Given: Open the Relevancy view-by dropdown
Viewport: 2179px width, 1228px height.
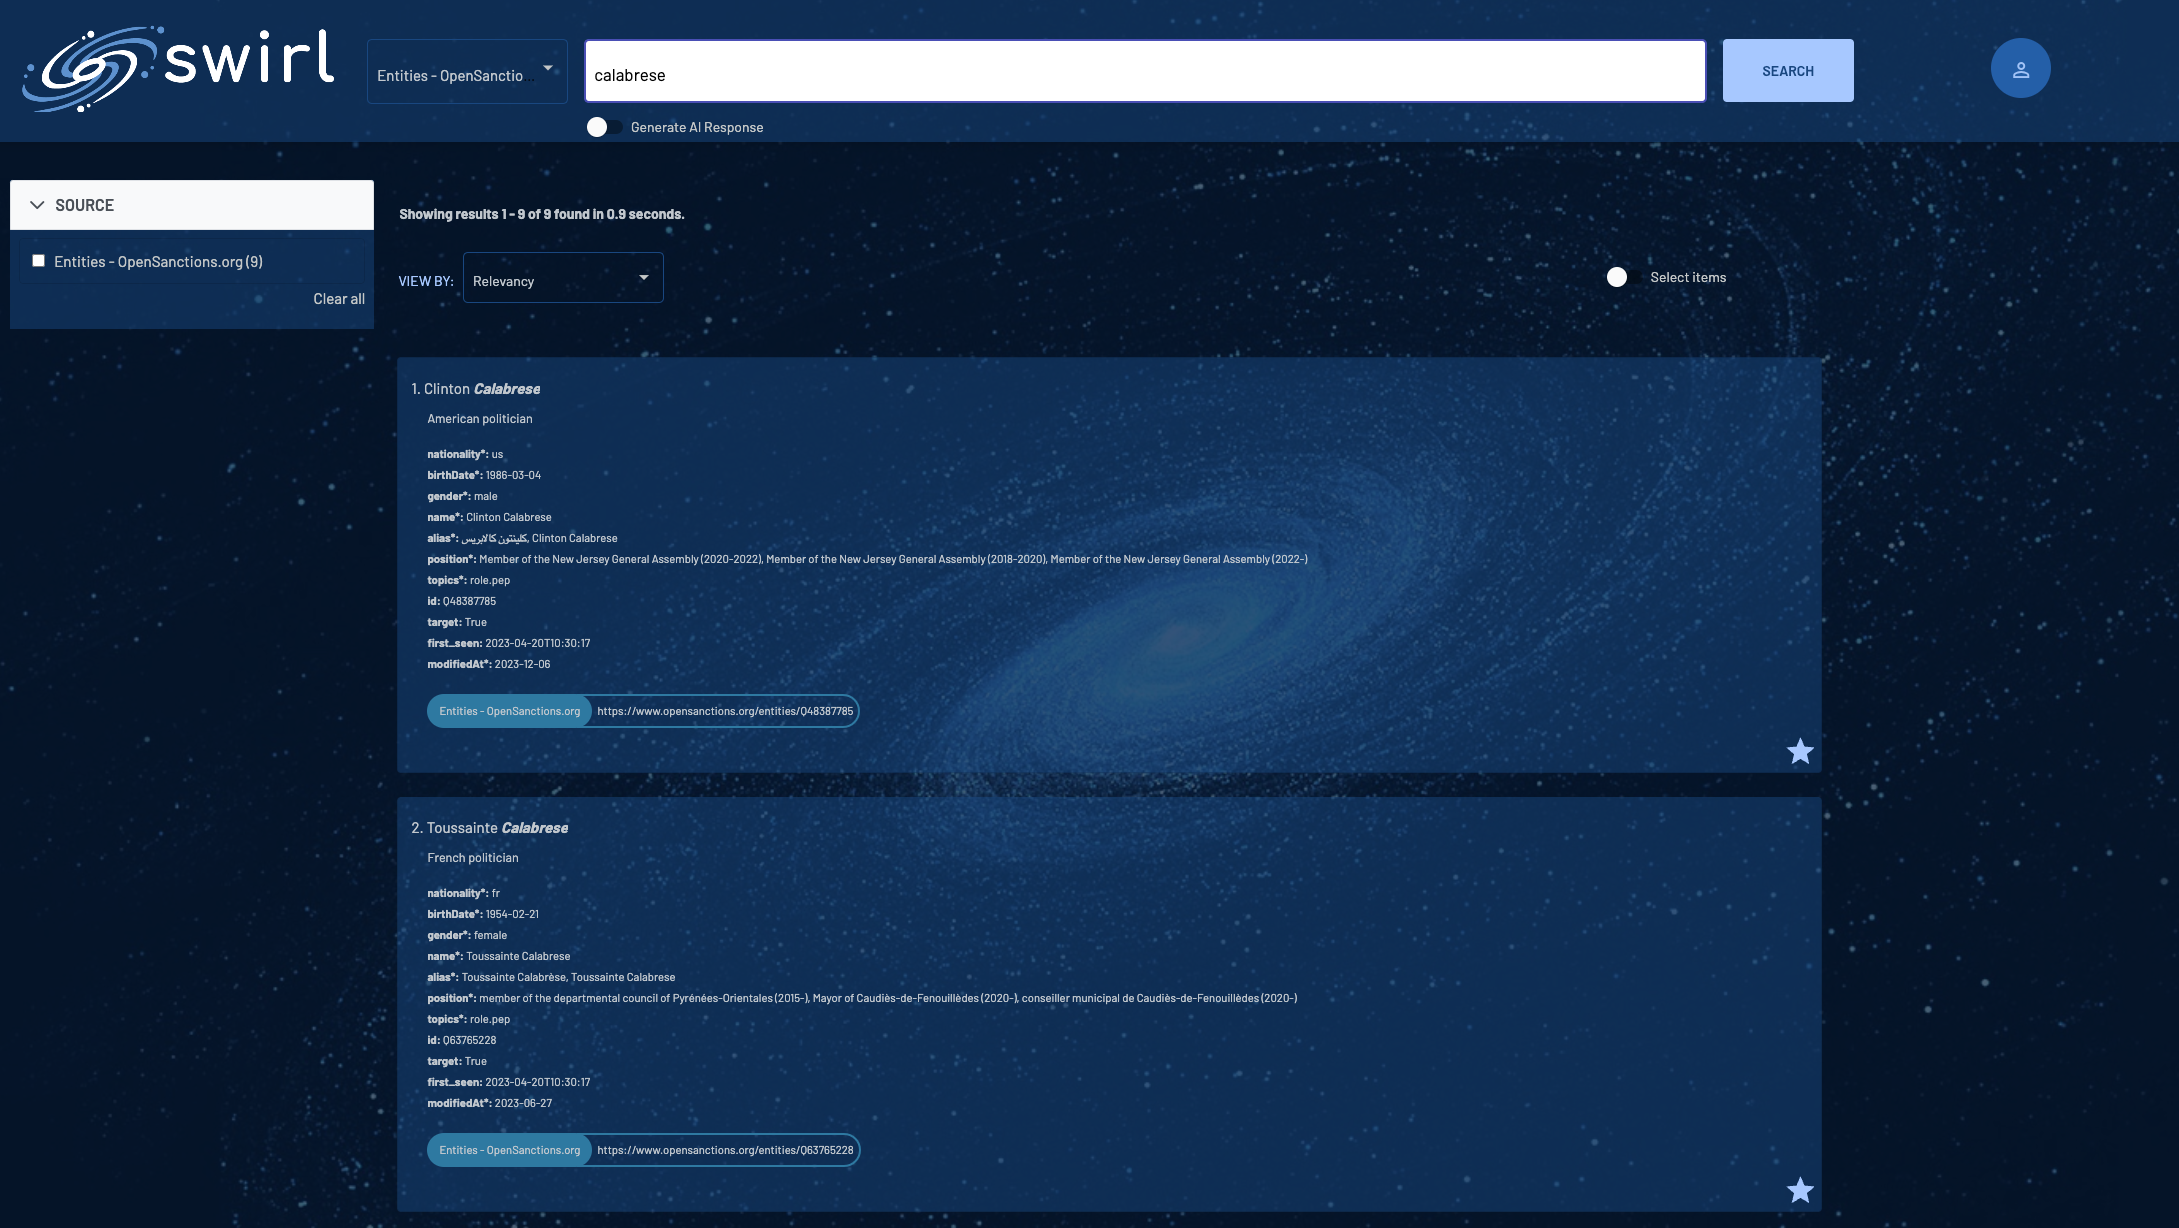Looking at the screenshot, I should pyautogui.click(x=562, y=279).
